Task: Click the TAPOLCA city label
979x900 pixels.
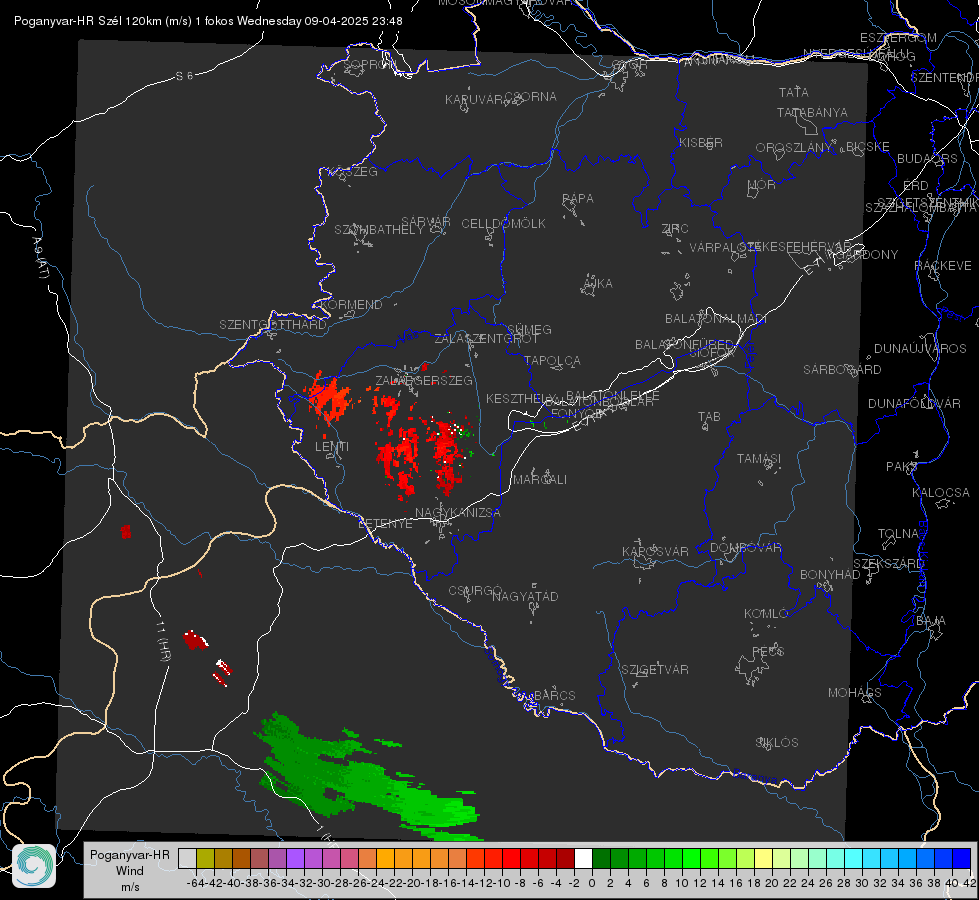Action: click(552, 360)
